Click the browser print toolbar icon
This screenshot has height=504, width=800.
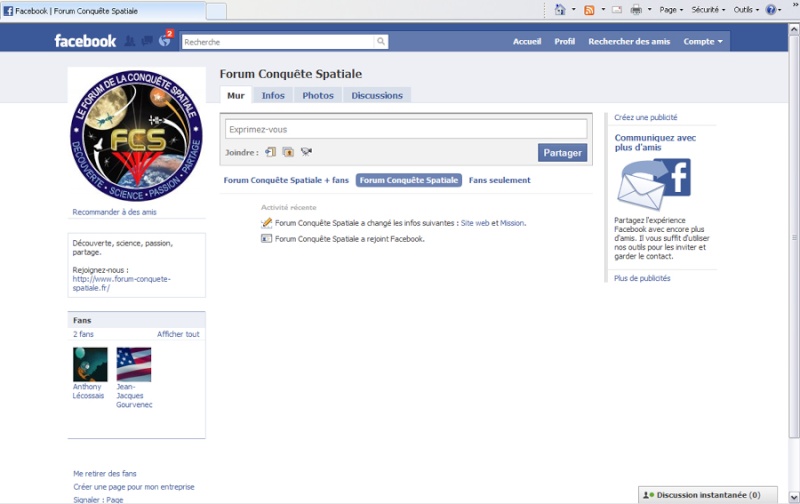636,10
